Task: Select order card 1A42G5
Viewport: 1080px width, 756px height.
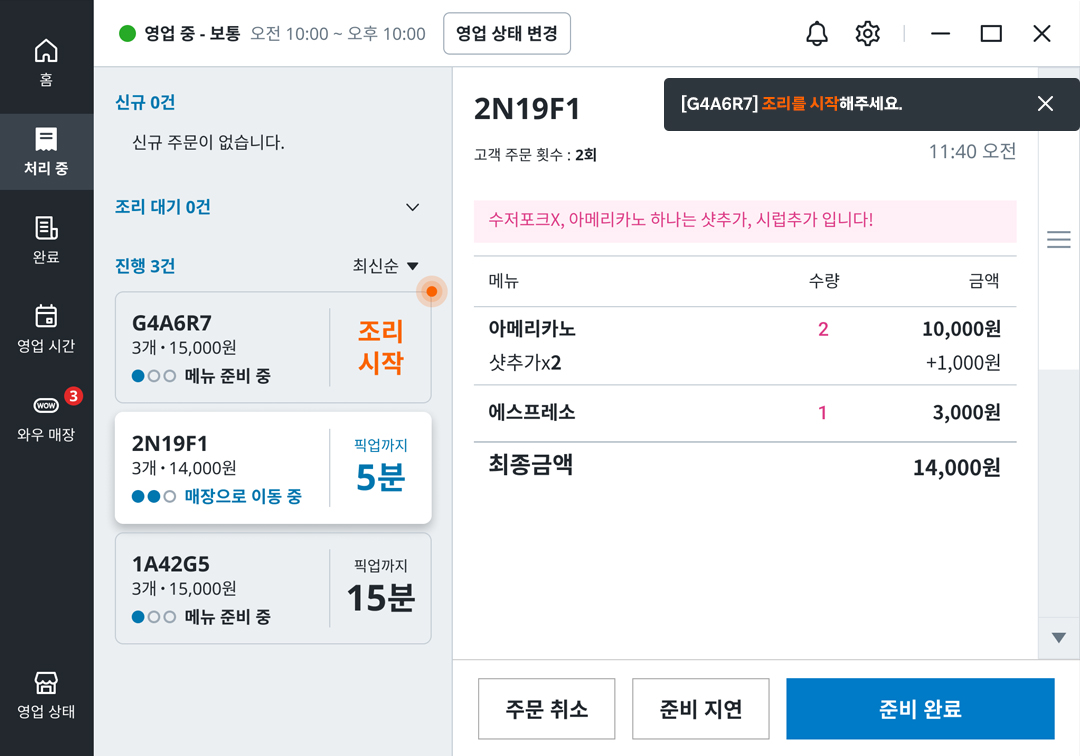Action: [273, 589]
